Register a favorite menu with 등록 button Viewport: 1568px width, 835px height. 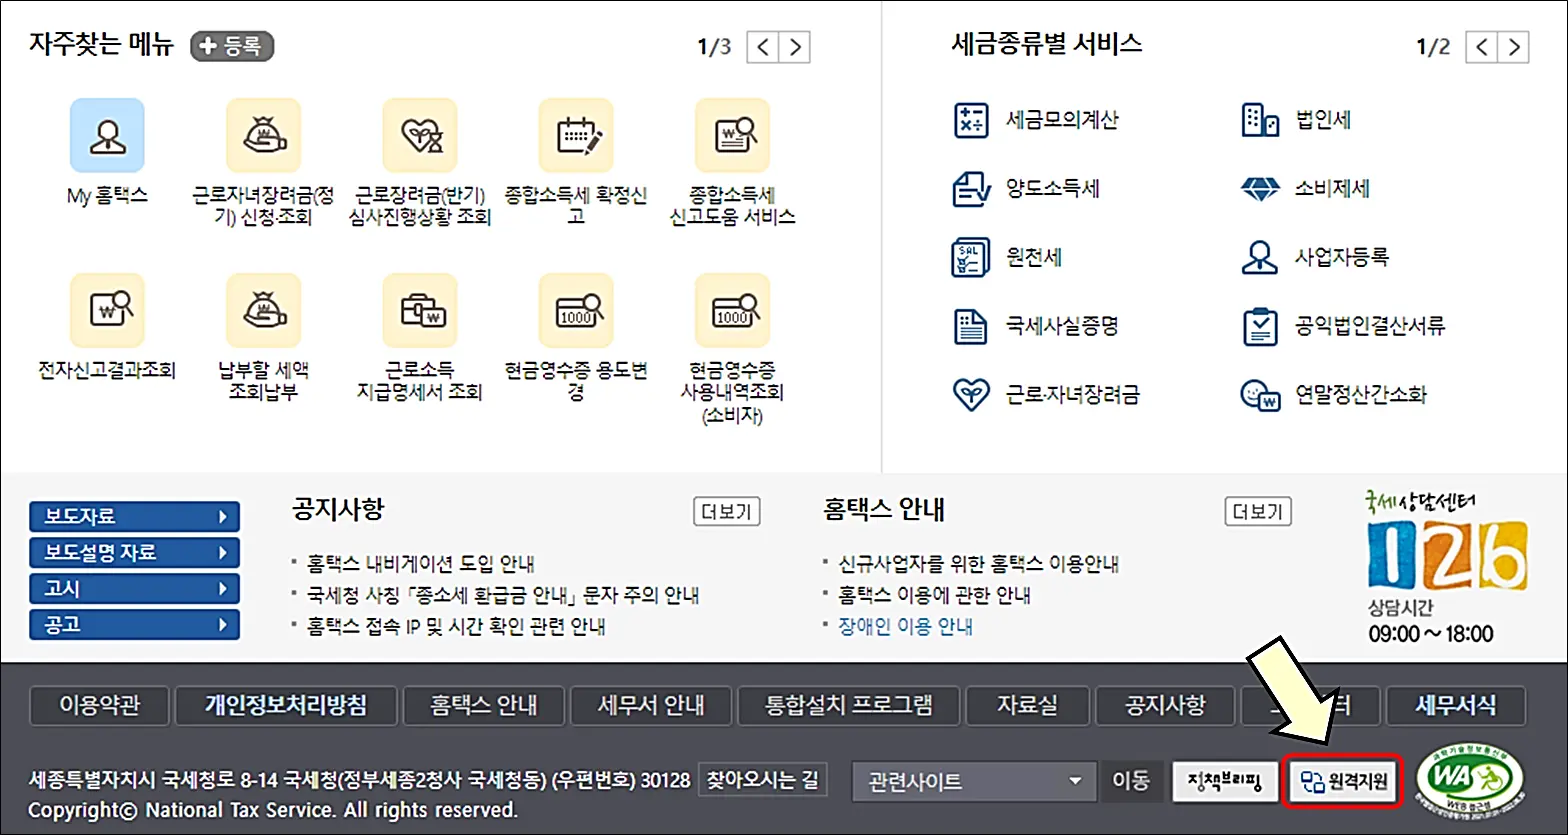coord(232,46)
